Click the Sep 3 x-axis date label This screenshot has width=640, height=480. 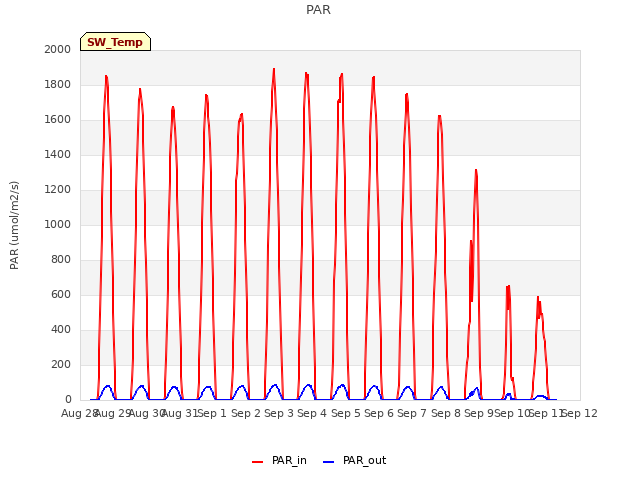279,413
